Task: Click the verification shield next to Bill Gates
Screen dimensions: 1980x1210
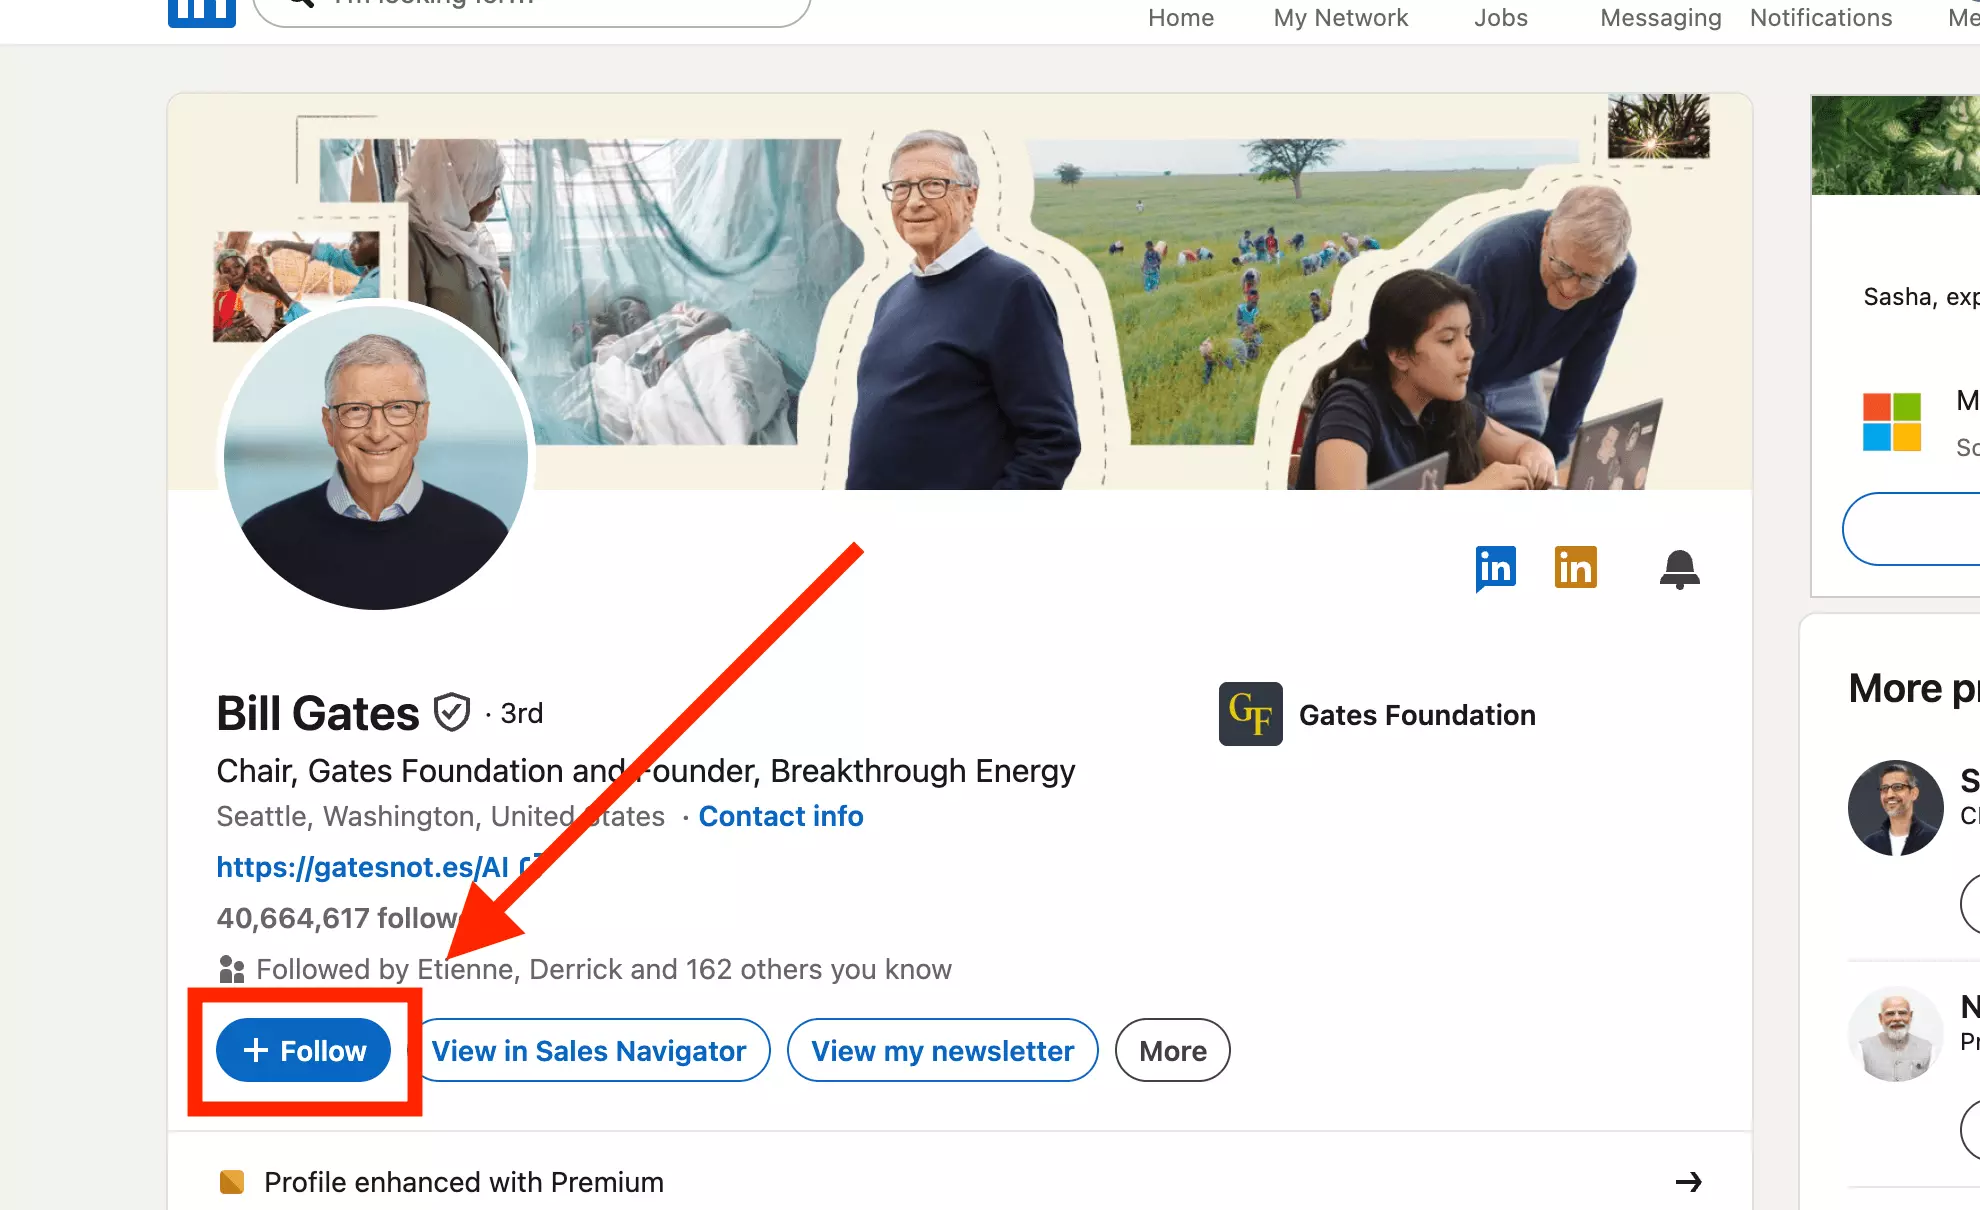Action: click(452, 713)
